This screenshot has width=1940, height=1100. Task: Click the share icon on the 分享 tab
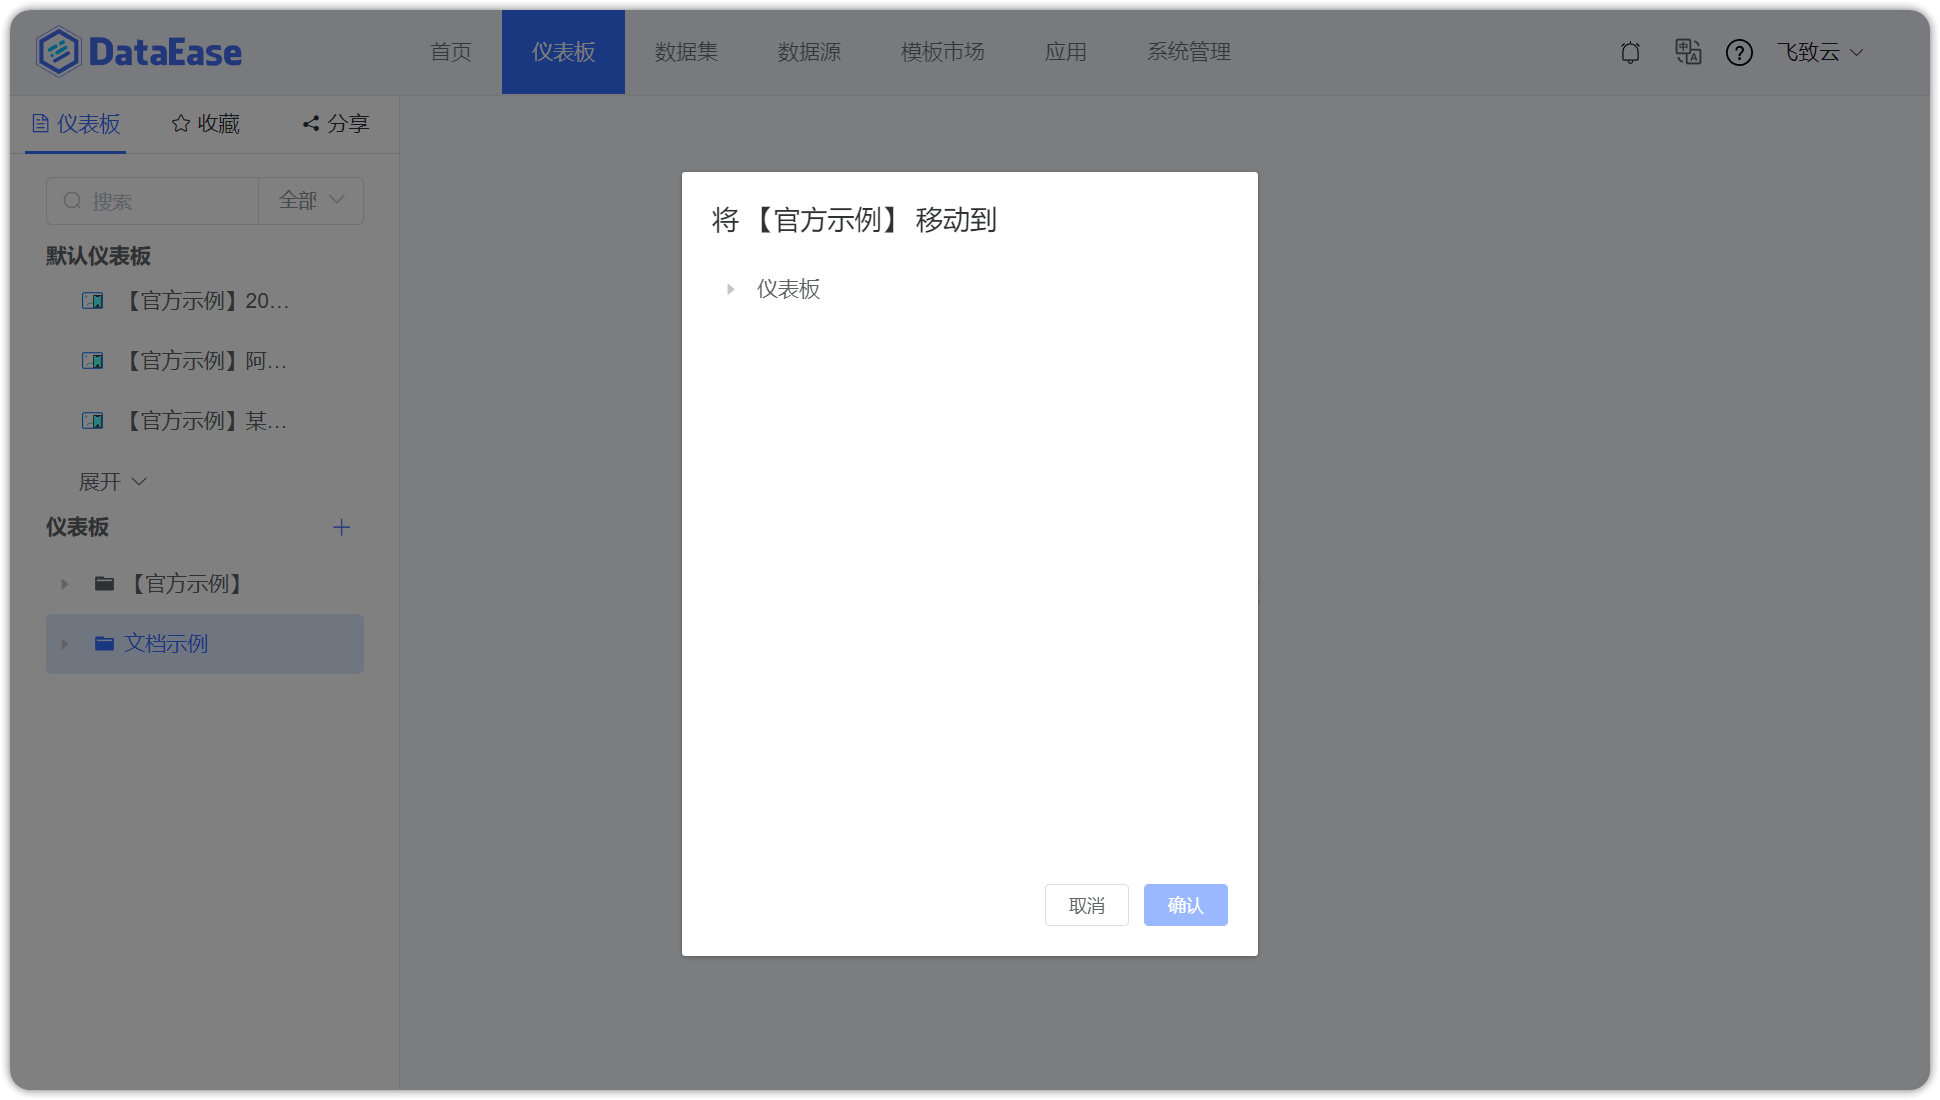(310, 123)
